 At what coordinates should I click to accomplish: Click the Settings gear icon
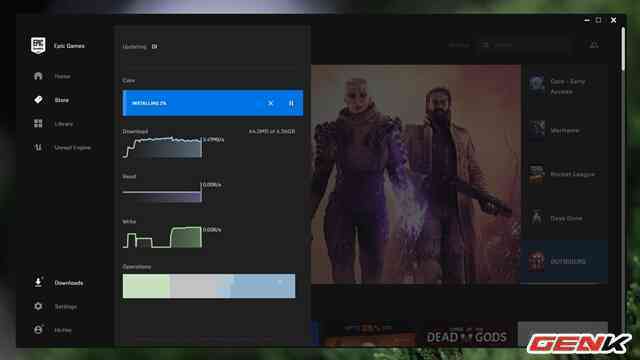[38, 306]
